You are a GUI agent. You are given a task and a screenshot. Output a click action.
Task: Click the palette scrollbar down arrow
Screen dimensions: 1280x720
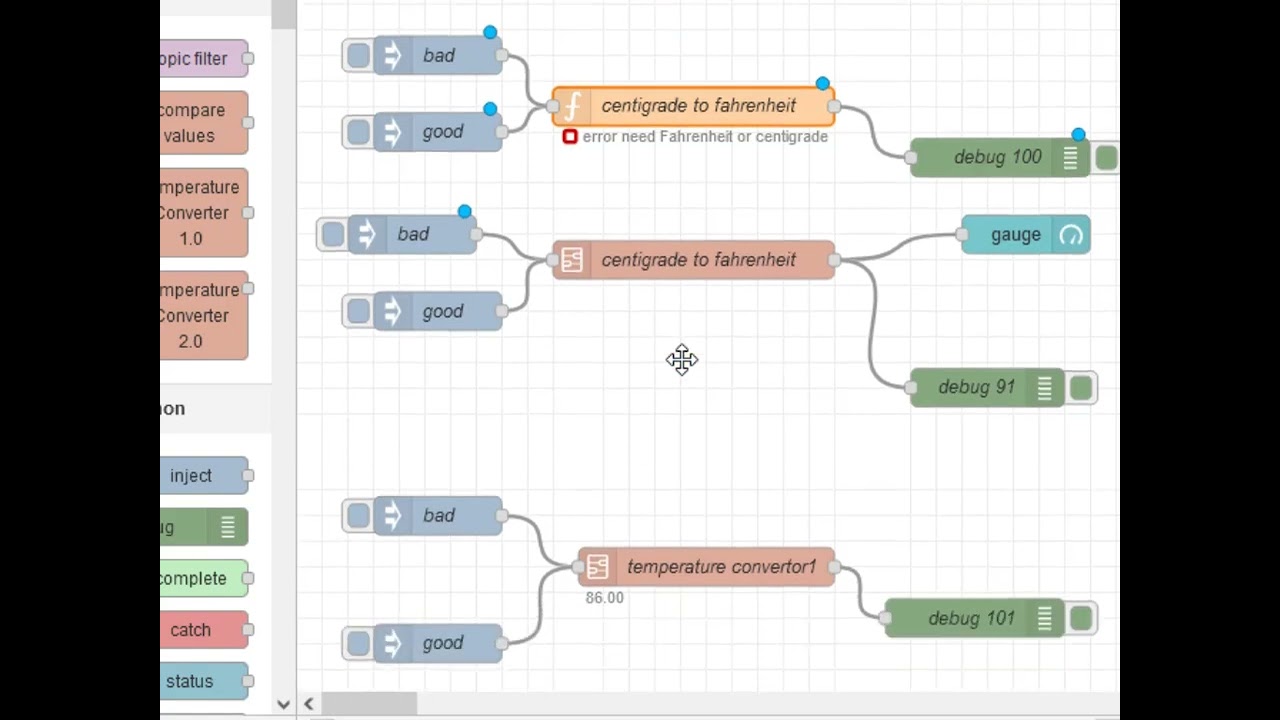[x=283, y=705]
